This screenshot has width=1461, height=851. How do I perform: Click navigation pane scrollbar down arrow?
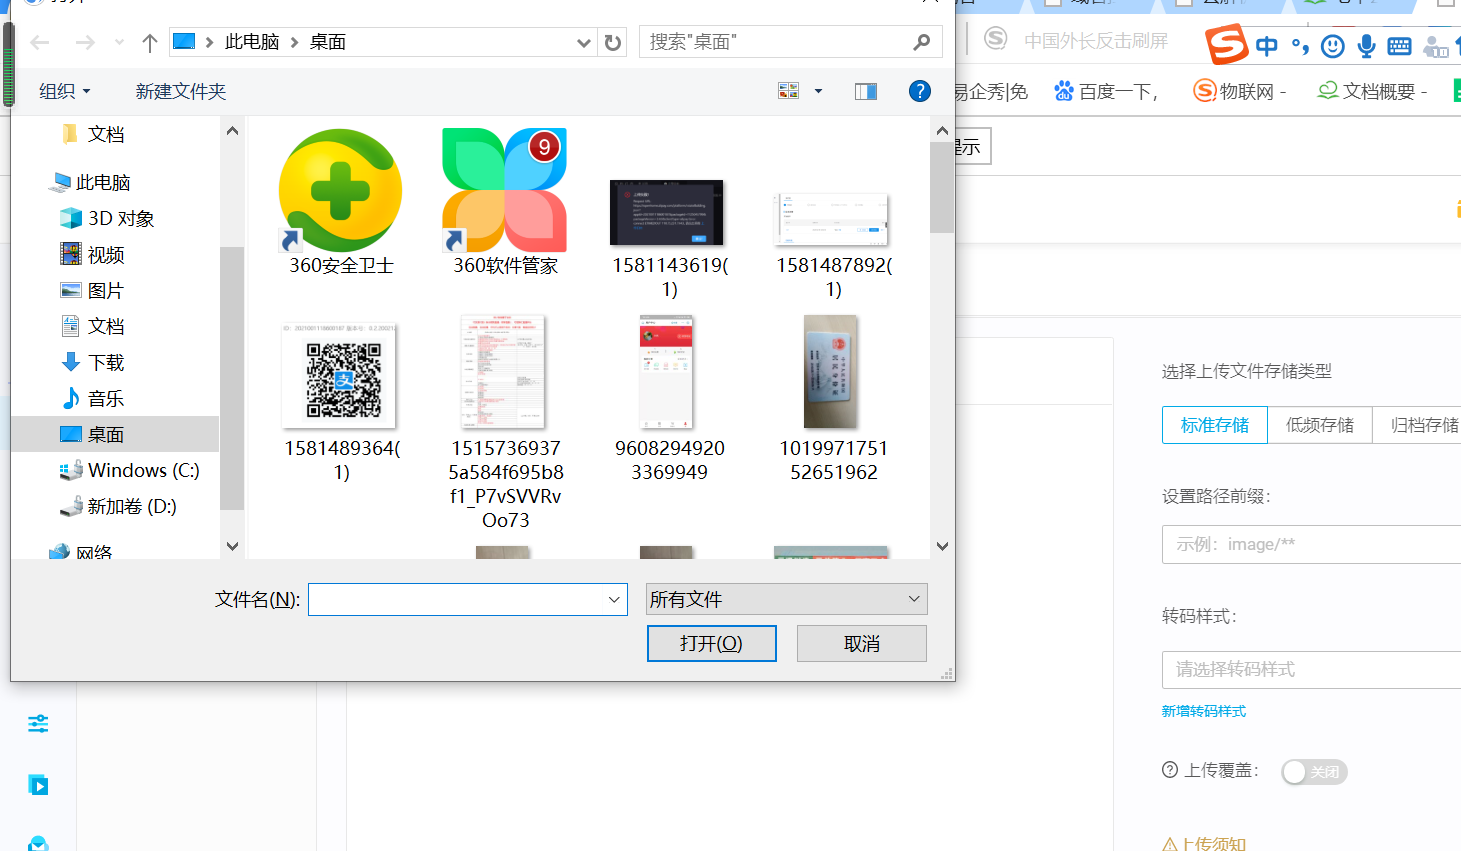pos(233,546)
